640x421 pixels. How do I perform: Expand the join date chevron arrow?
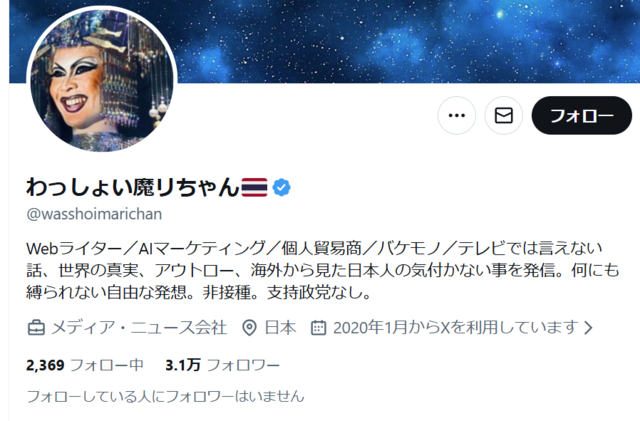click(x=588, y=327)
